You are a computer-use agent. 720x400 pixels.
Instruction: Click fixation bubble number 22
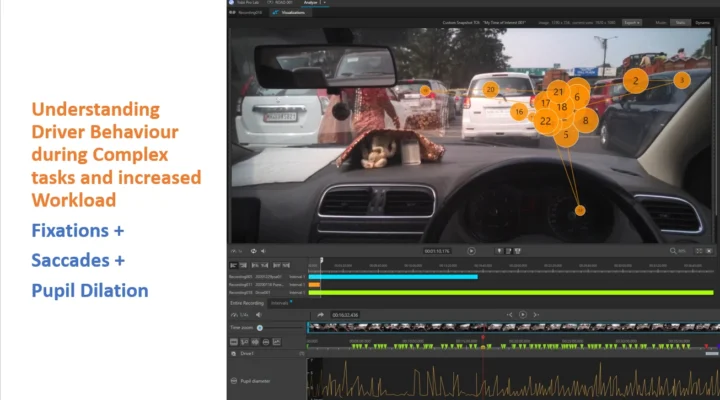546,121
